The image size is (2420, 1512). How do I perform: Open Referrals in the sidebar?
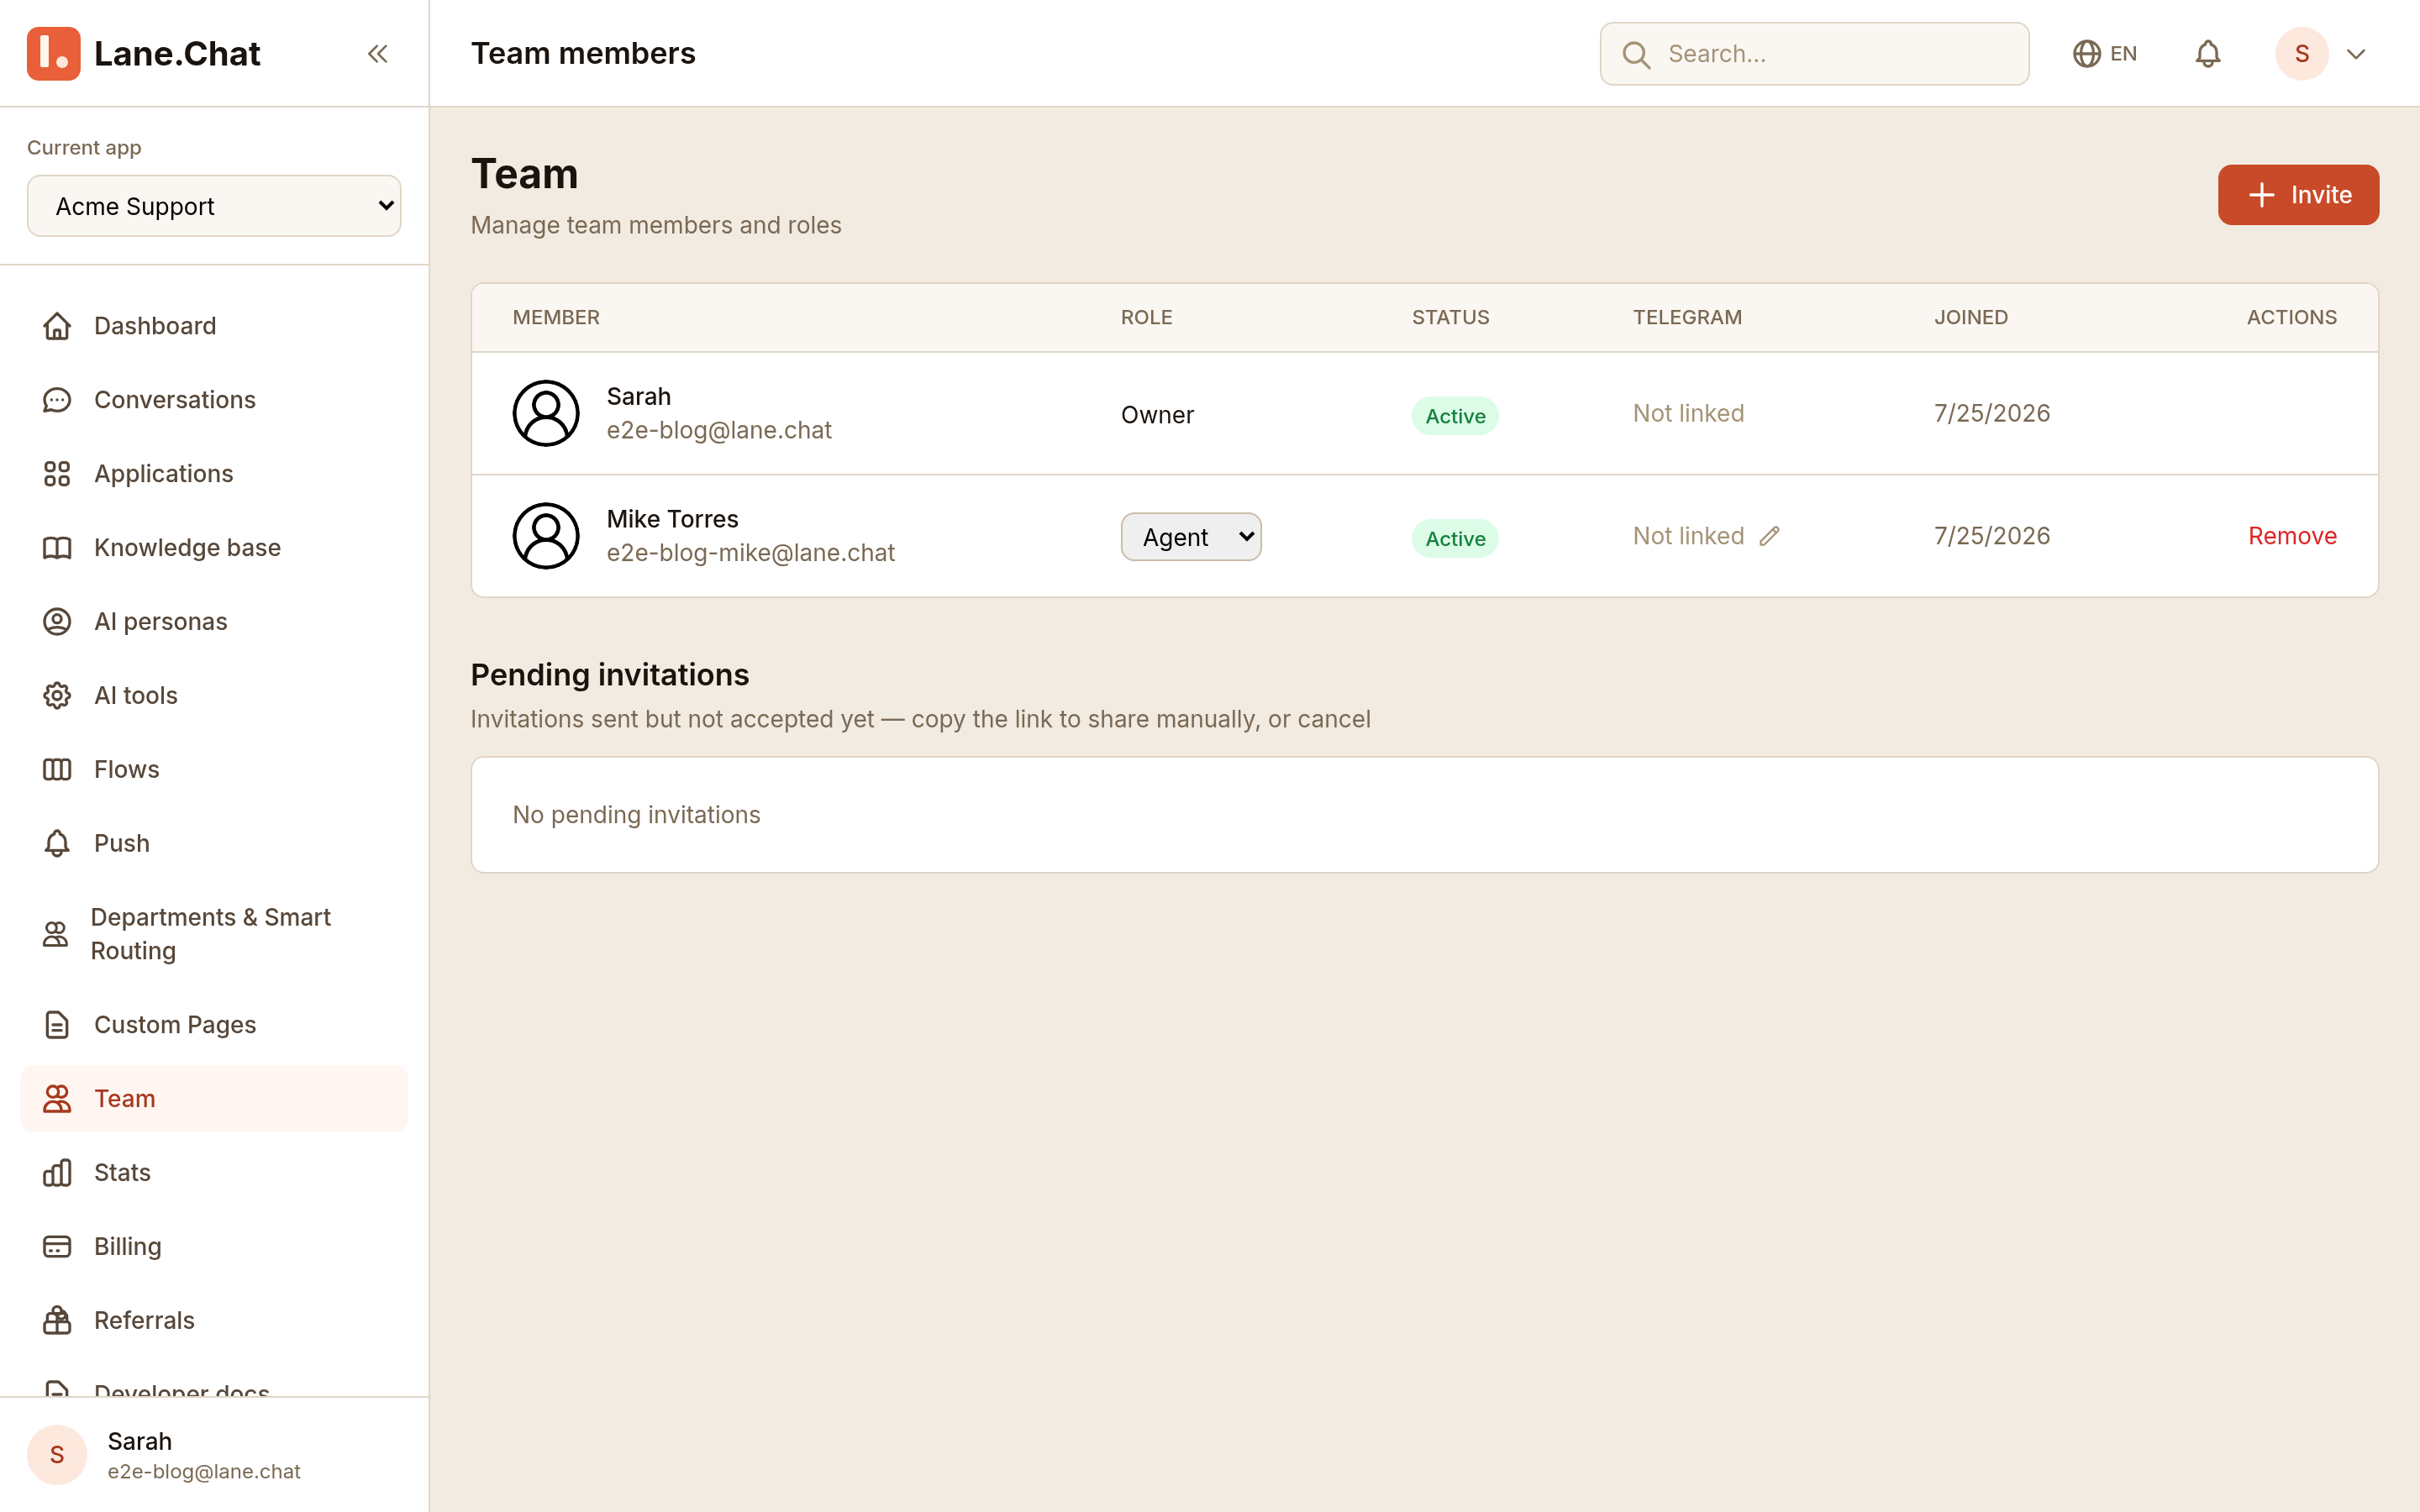click(214, 1321)
